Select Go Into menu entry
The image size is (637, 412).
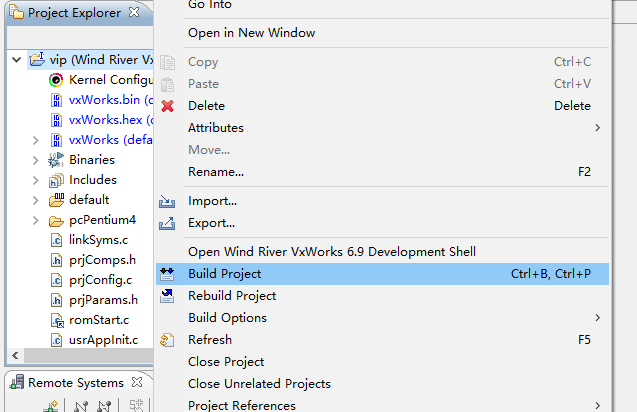pos(382,6)
